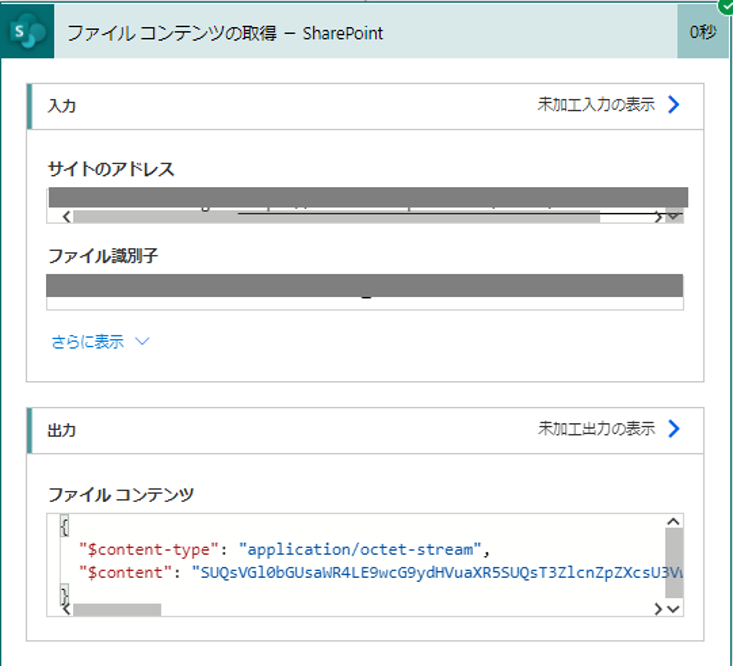Click left scroll arrow in サイトのアドレス field
The height and width of the screenshot is (666, 733).
[x=66, y=216]
